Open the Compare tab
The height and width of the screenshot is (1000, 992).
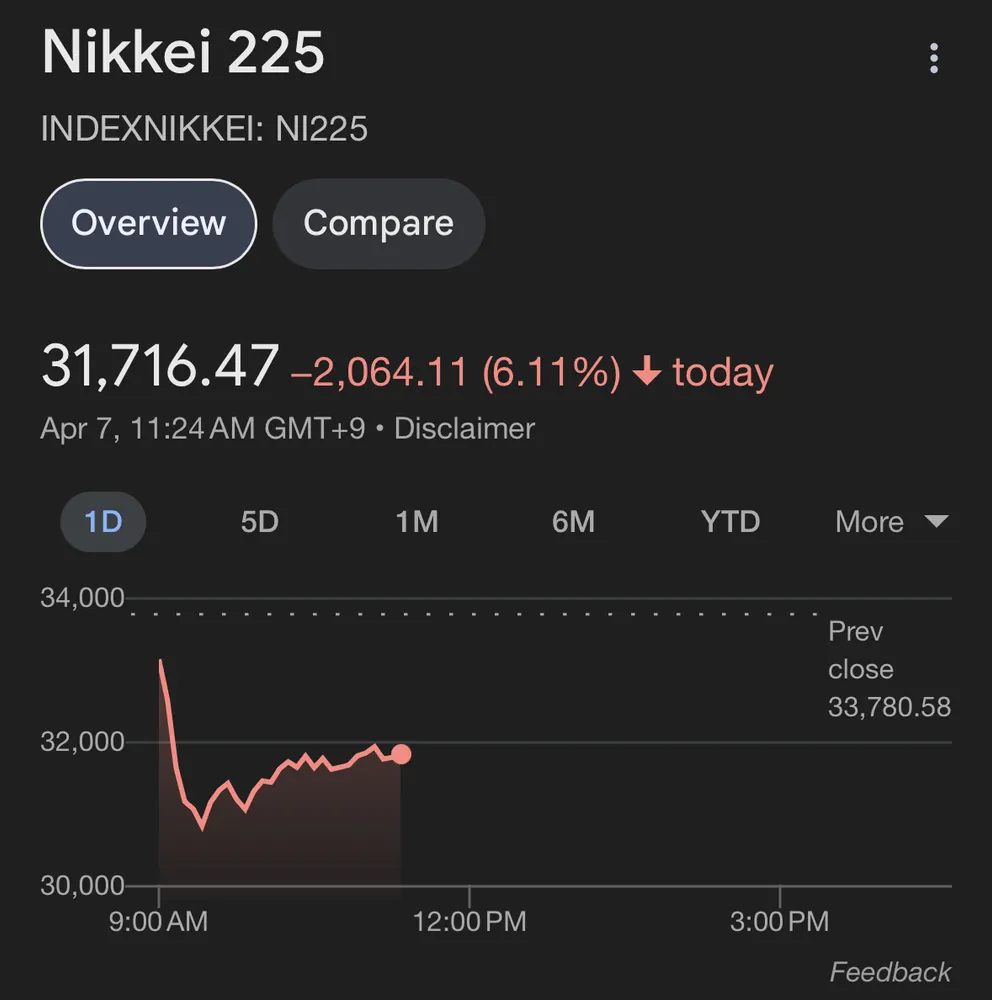tap(378, 223)
